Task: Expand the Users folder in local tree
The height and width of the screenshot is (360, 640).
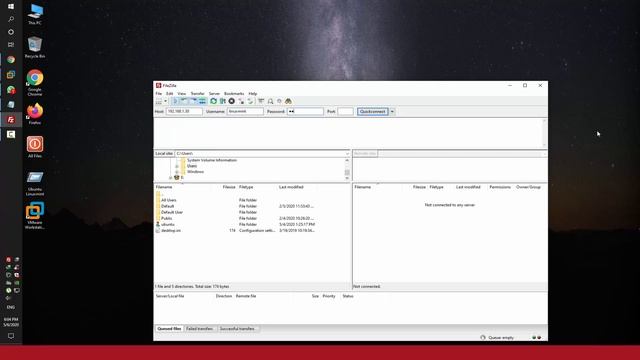Action: coord(177,166)
